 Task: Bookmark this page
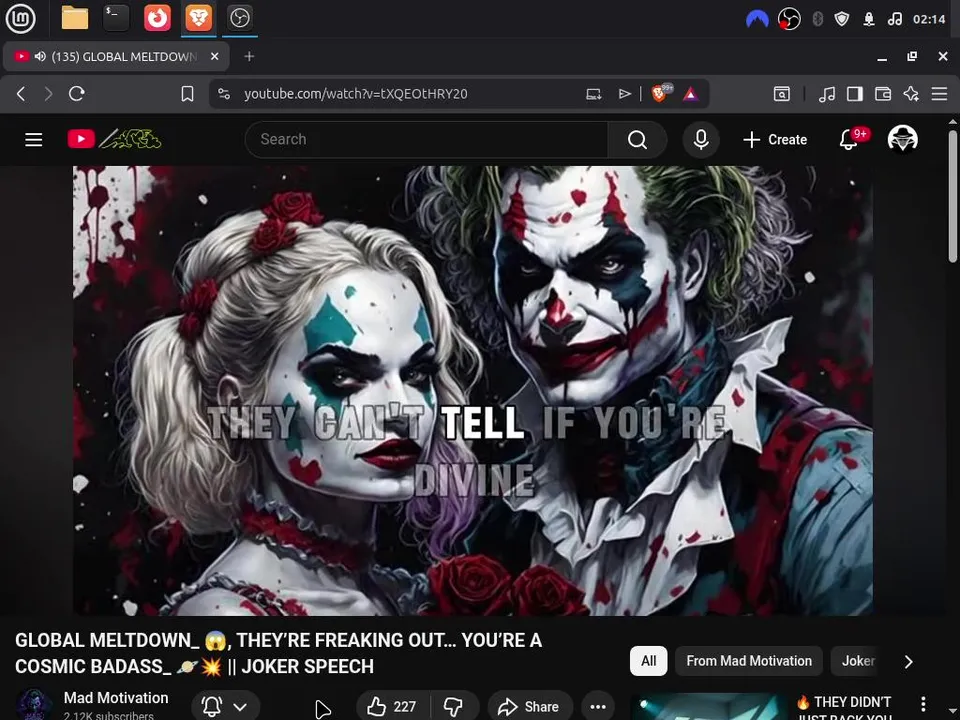(x=187, y=94)
